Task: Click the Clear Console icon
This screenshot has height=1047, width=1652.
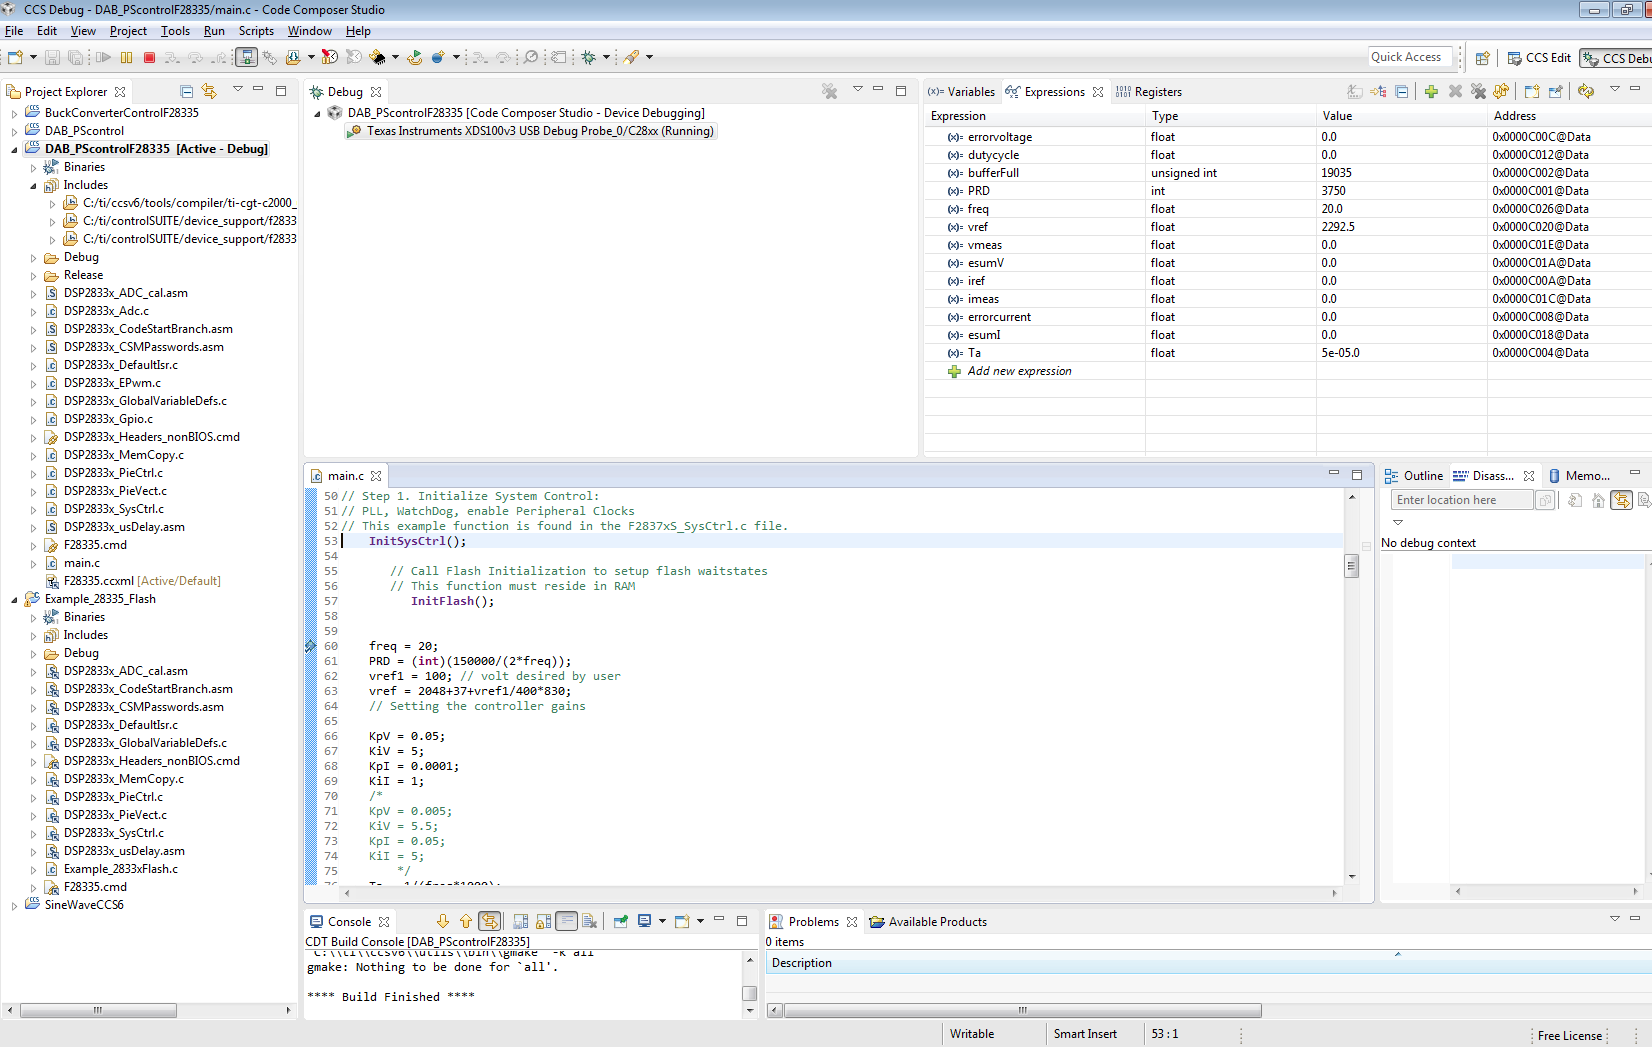Action: 589,922
